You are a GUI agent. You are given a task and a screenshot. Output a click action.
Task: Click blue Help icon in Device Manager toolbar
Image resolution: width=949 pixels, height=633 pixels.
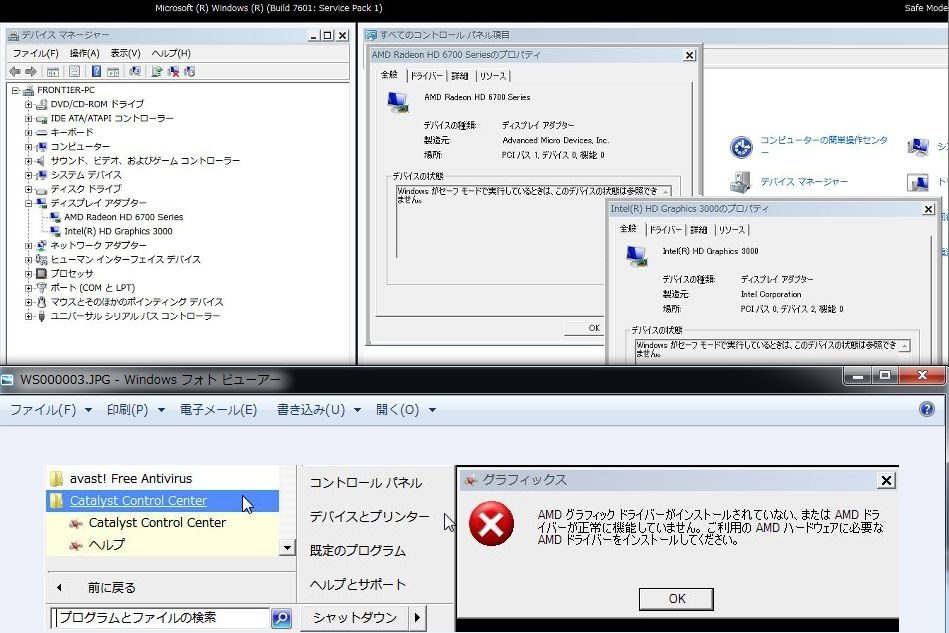pos(96,71)
